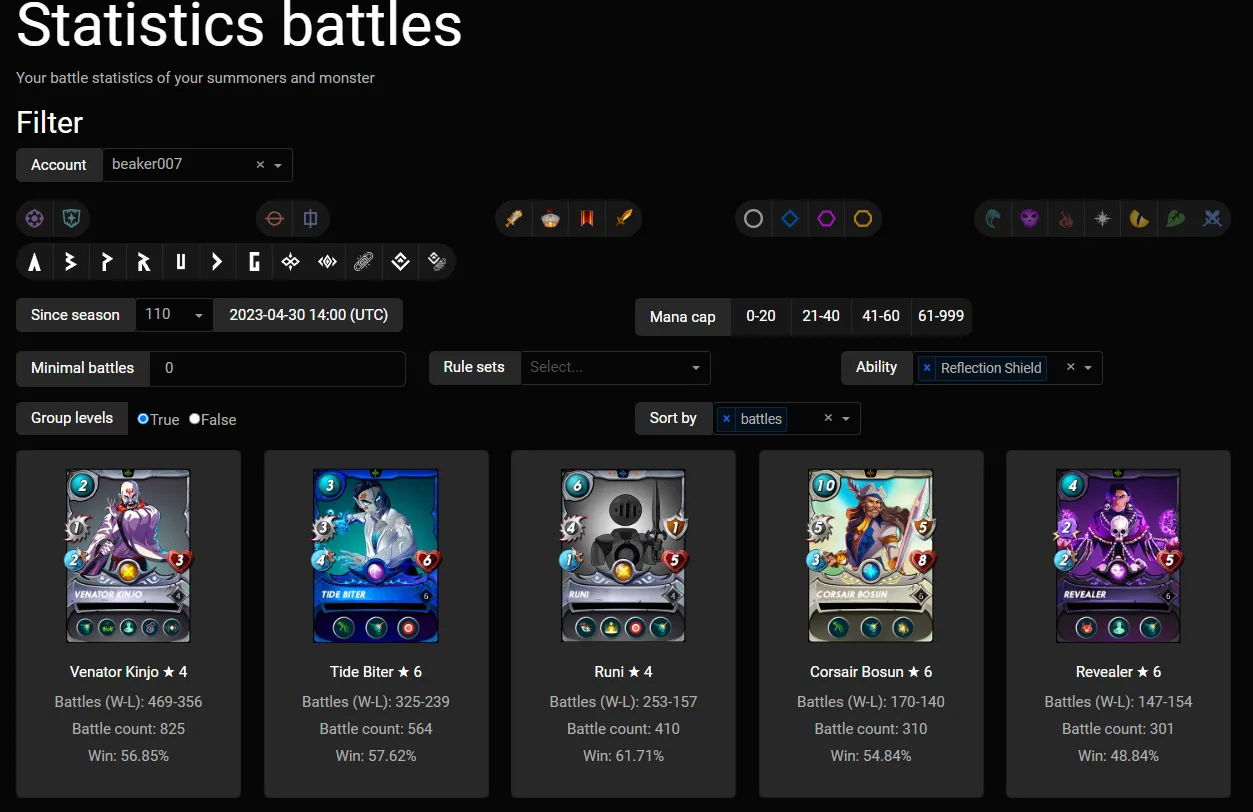Filter by the cupcake-shaped icon

[x=551, y=218]
